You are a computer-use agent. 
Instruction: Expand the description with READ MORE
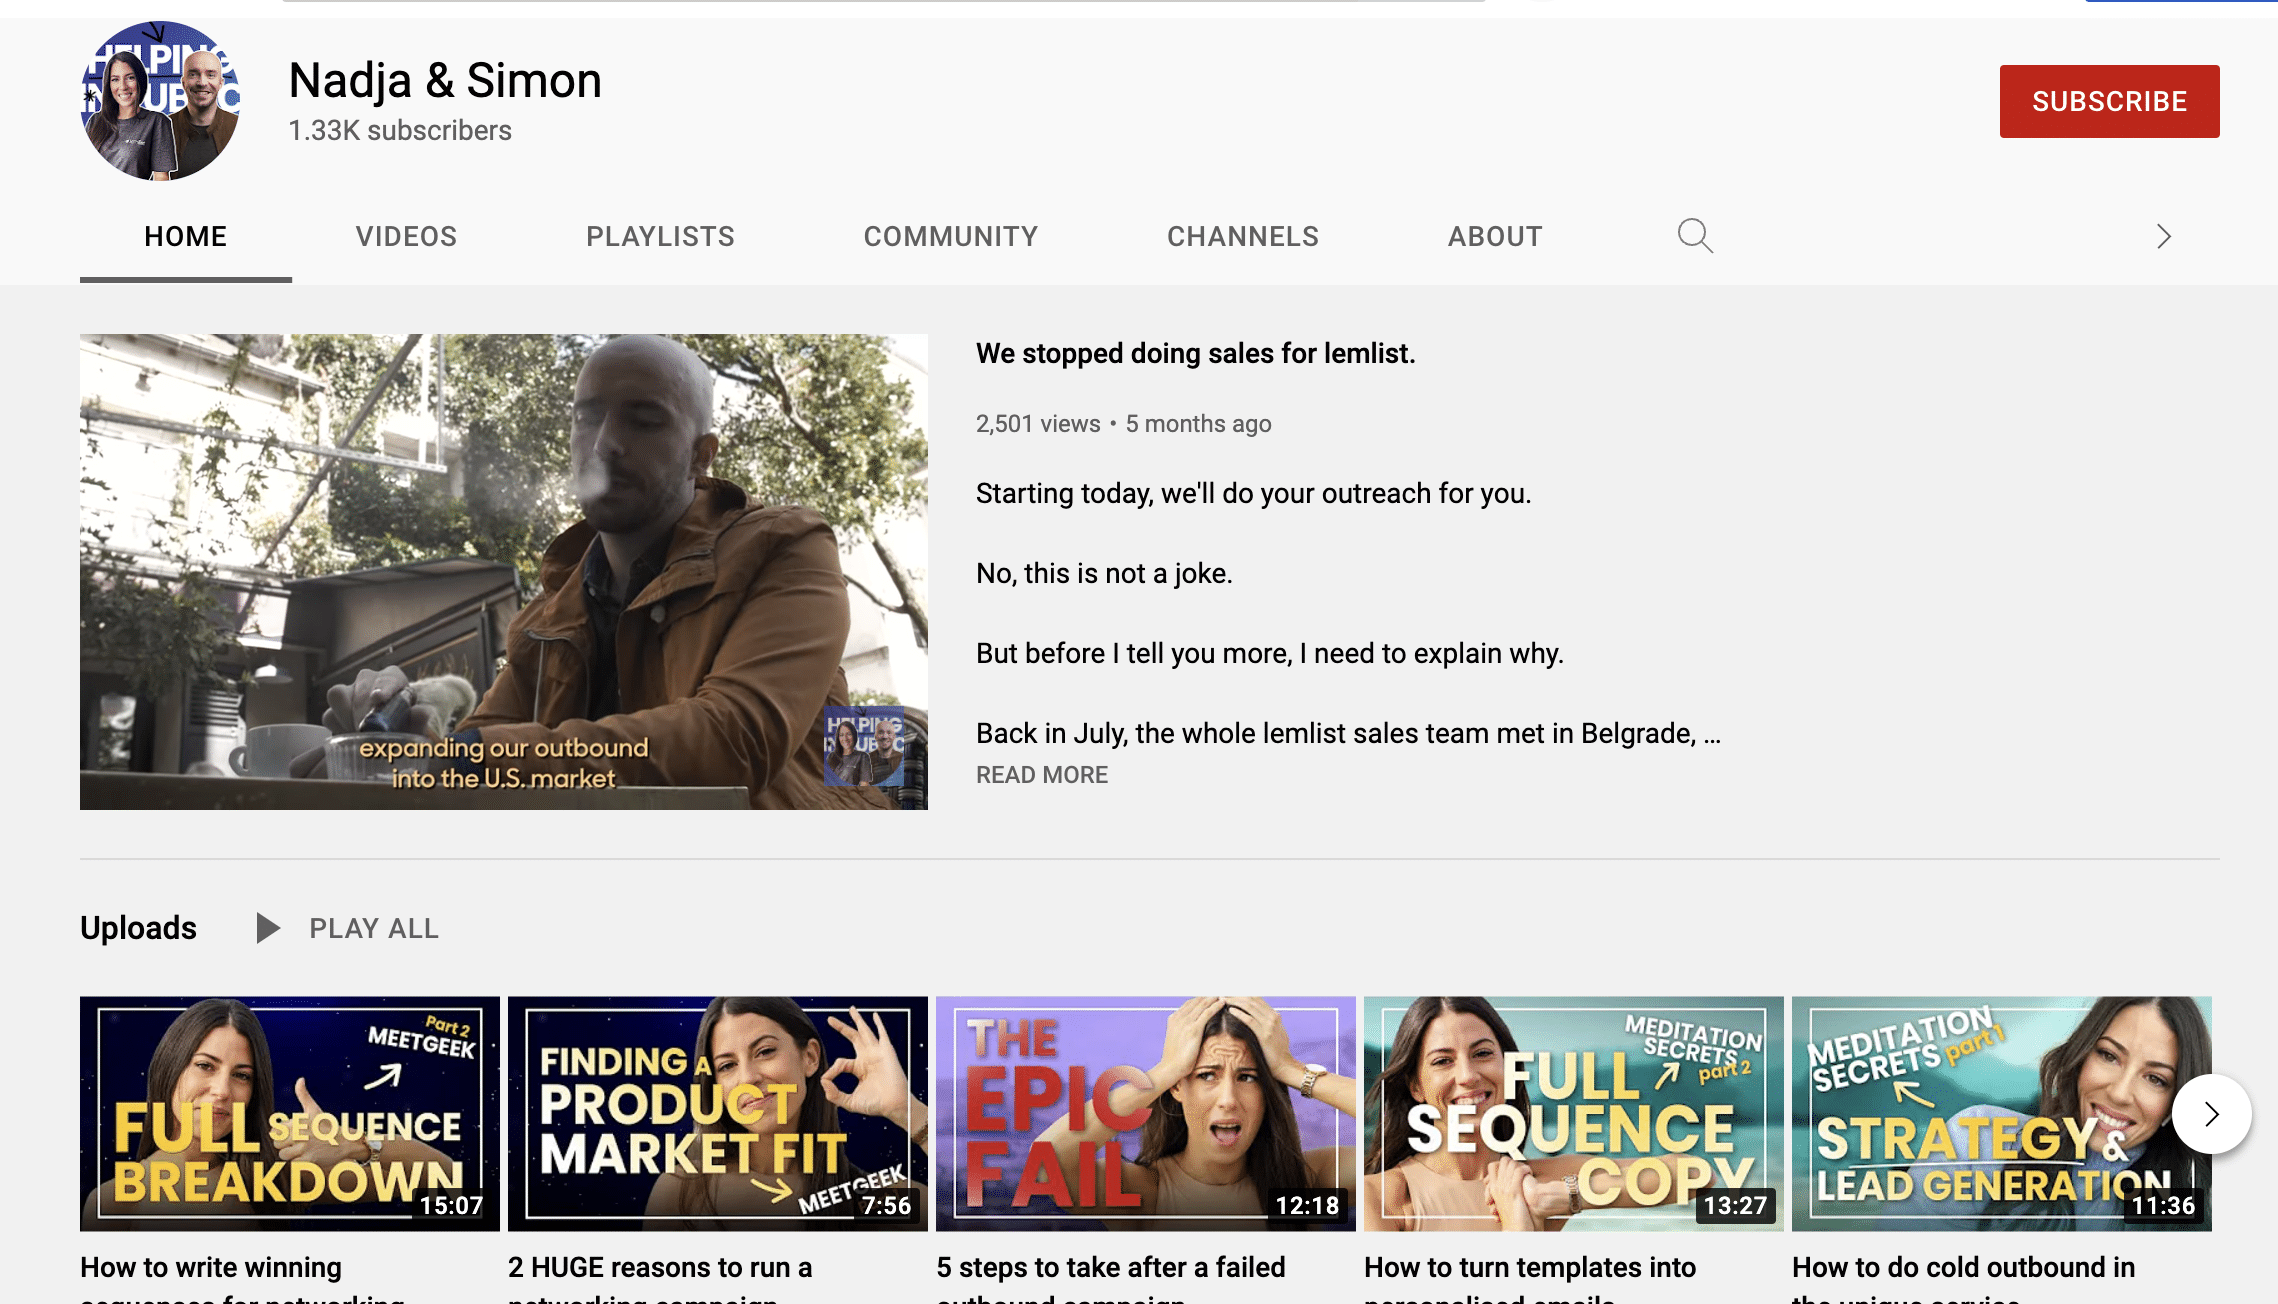coord(1042,775)
